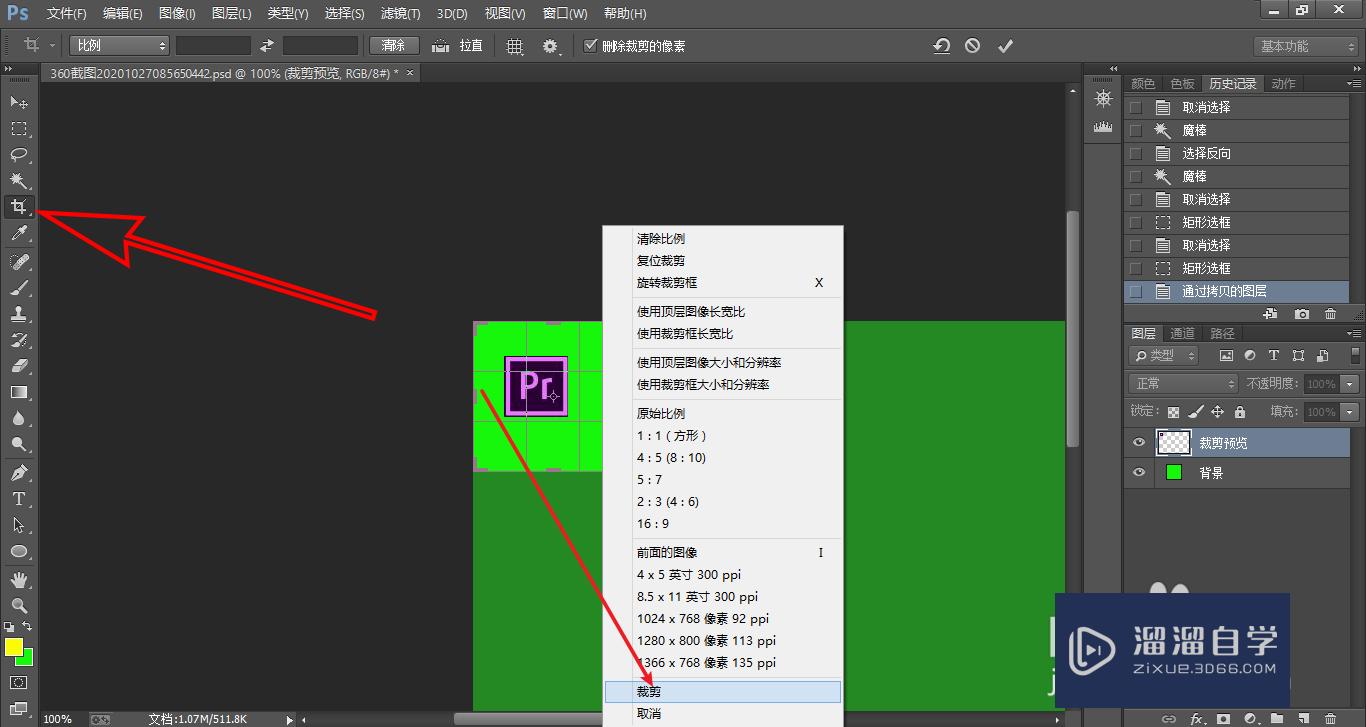The height and width of the screenshot is (727, 1366).
Task: Switch to the 动作 tab
Action: point(1284,83)
